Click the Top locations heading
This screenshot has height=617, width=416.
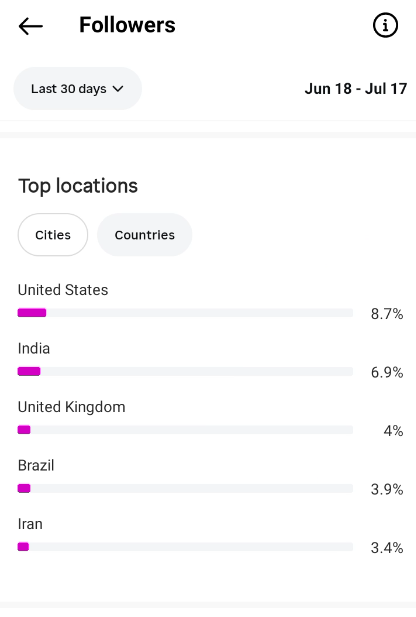click(78, 186)
